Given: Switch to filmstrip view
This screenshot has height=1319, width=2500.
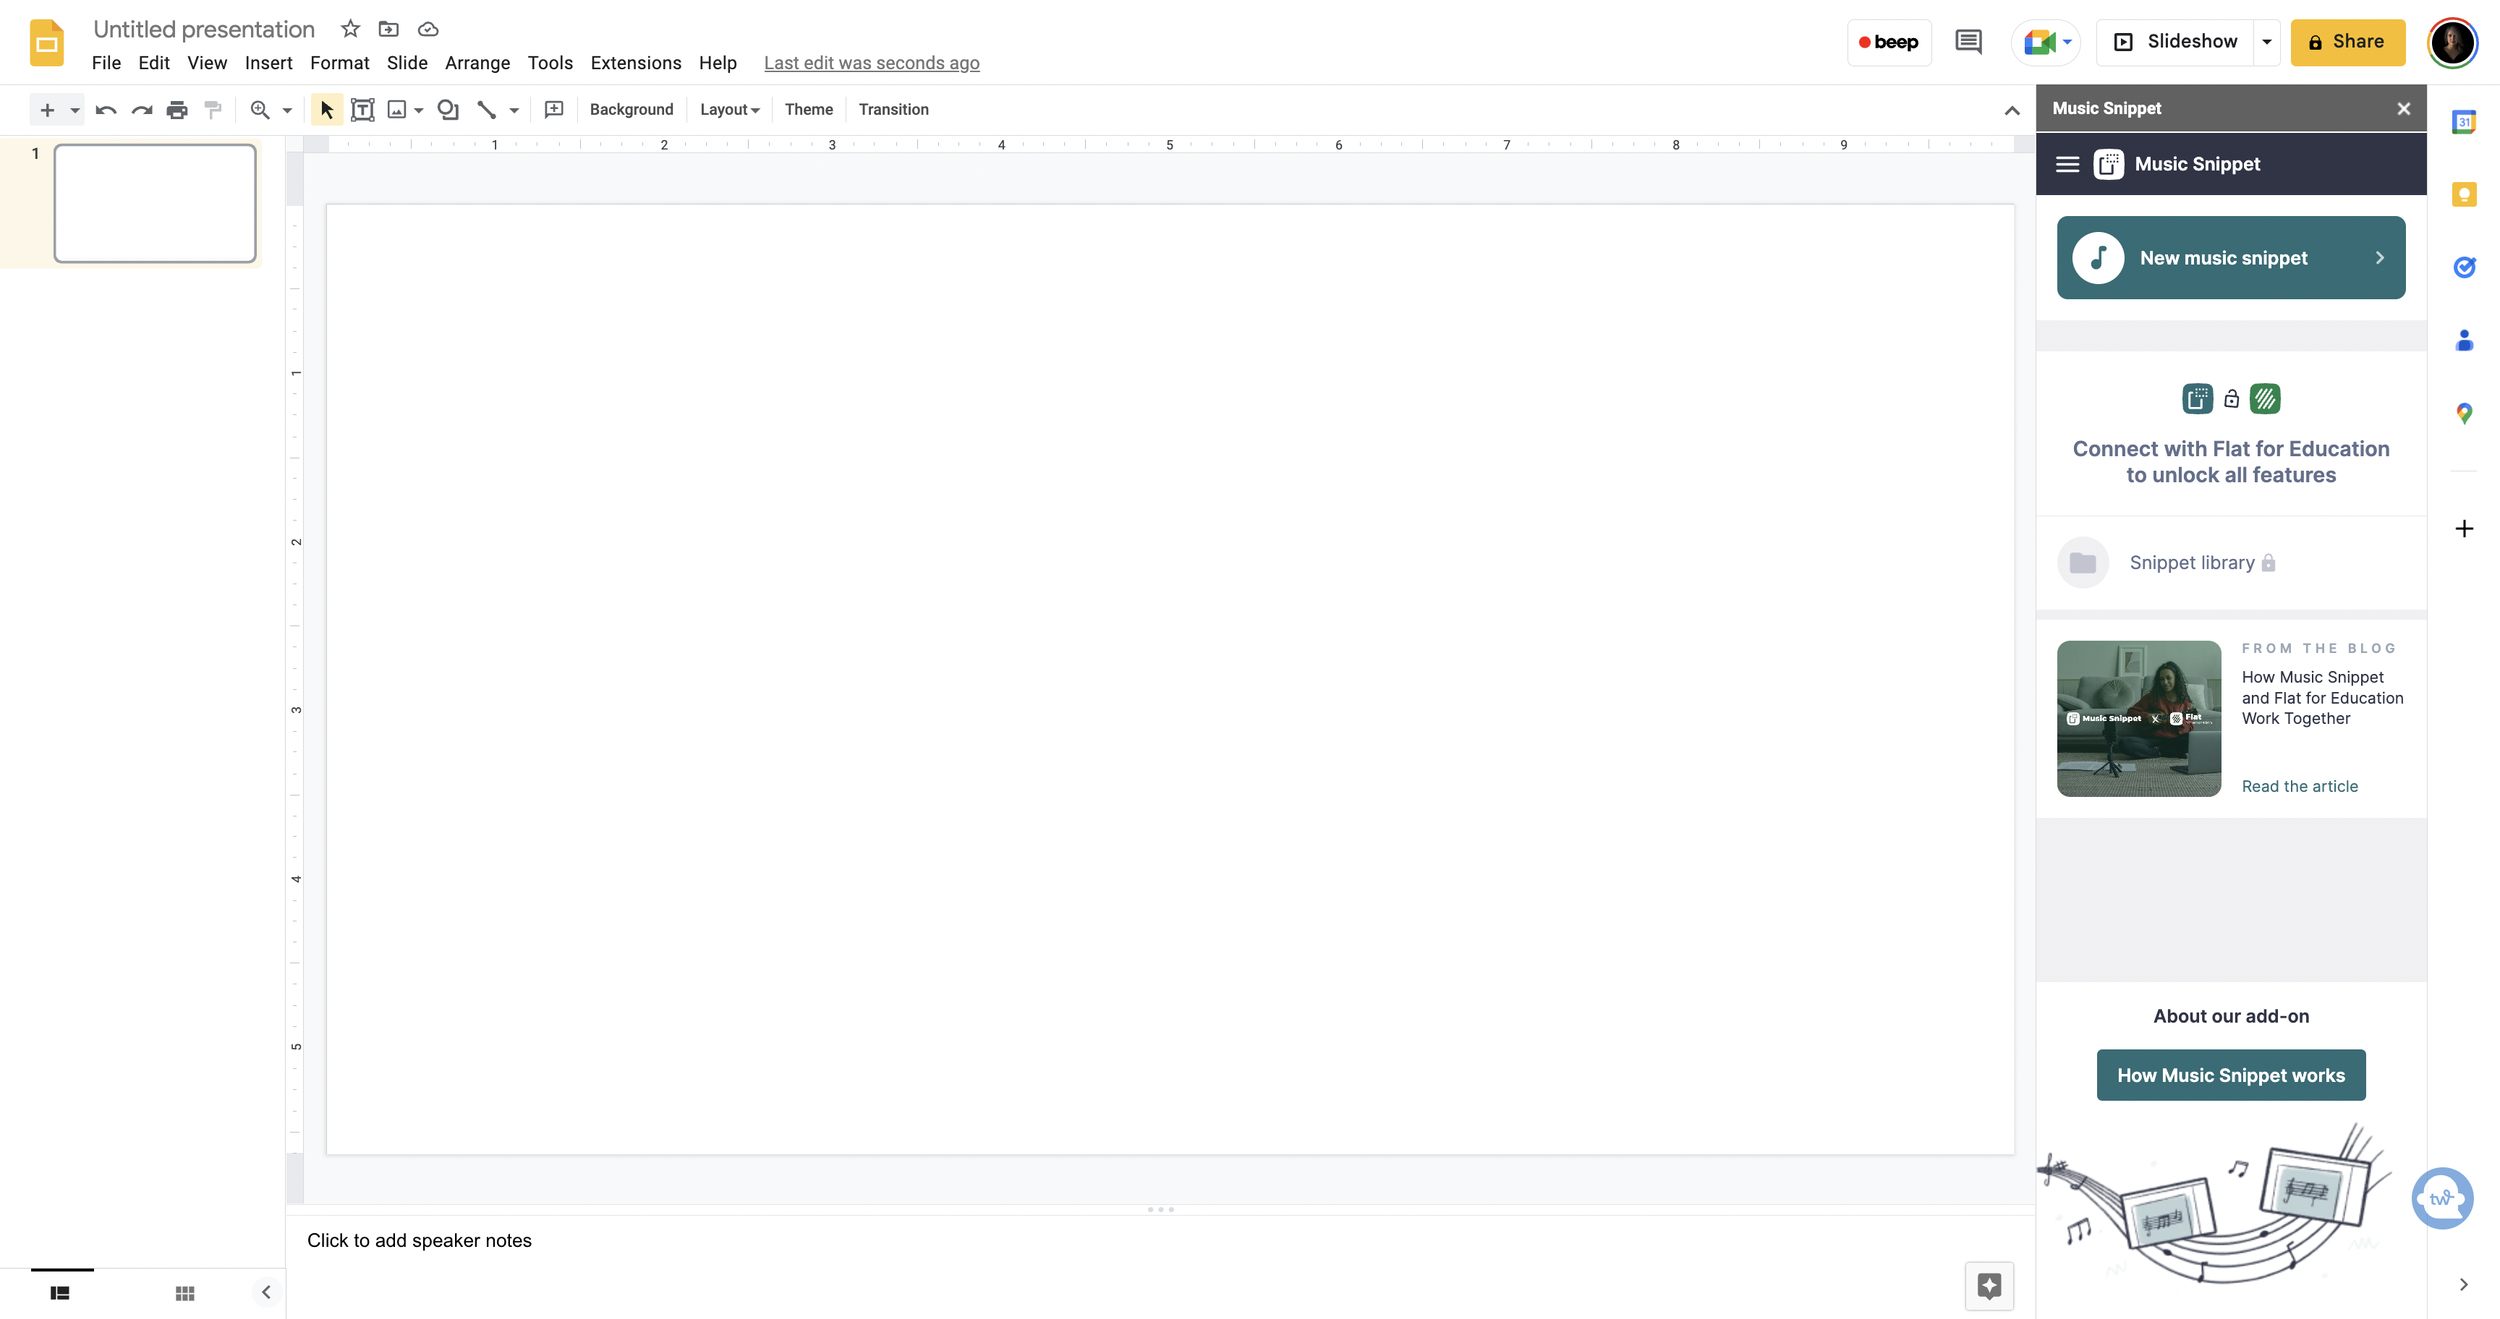Looking at the screenshot, I should click(x=60, y=1293).
